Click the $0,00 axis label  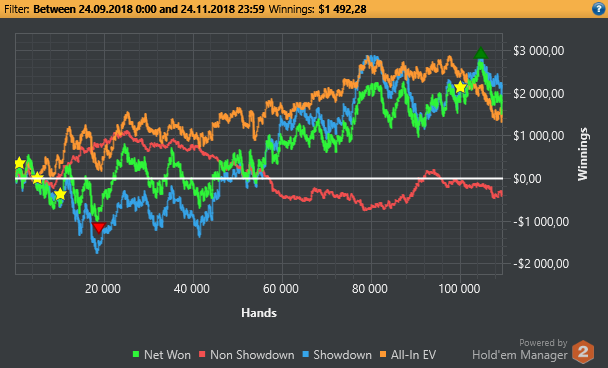pyautogui.click(x=527, y=179)
